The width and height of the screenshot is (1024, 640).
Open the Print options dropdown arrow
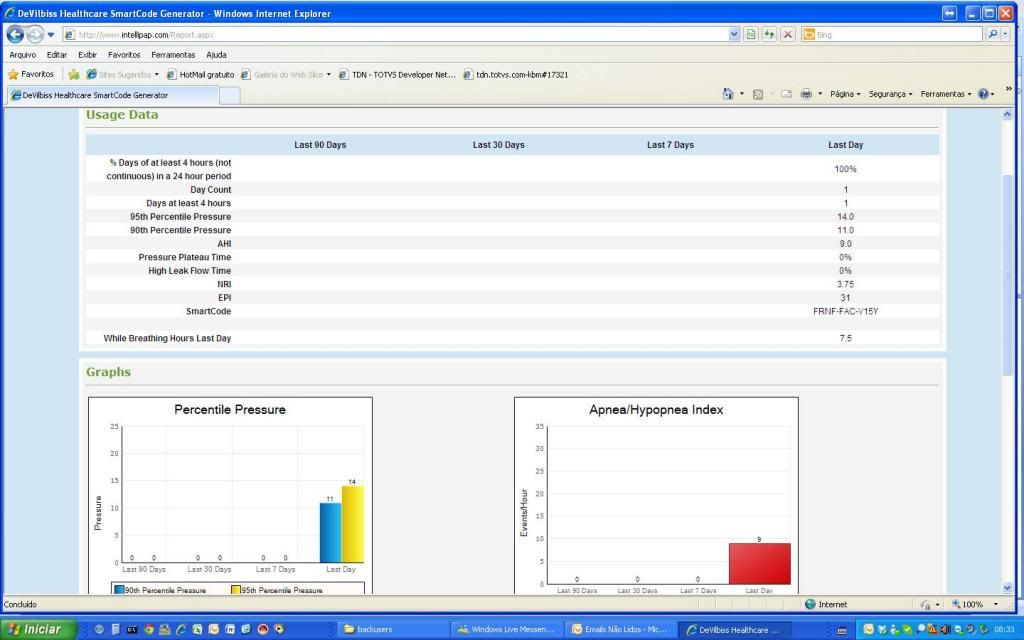pos(820,94)
